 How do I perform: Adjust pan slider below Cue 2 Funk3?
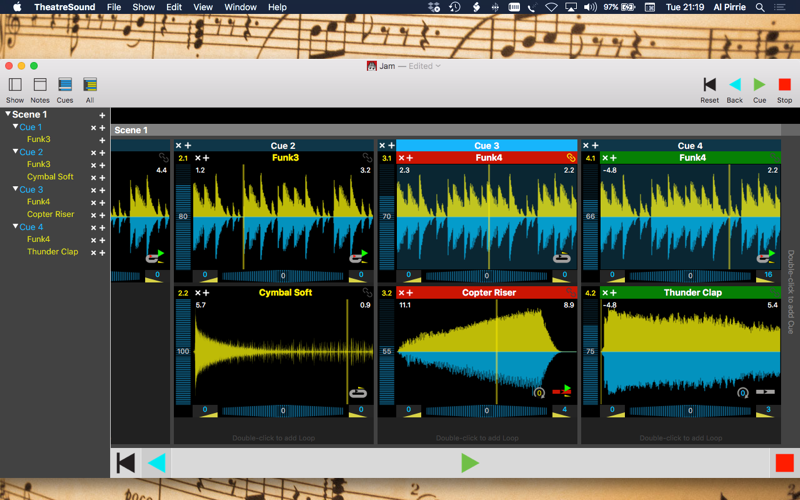pos(283,276)
